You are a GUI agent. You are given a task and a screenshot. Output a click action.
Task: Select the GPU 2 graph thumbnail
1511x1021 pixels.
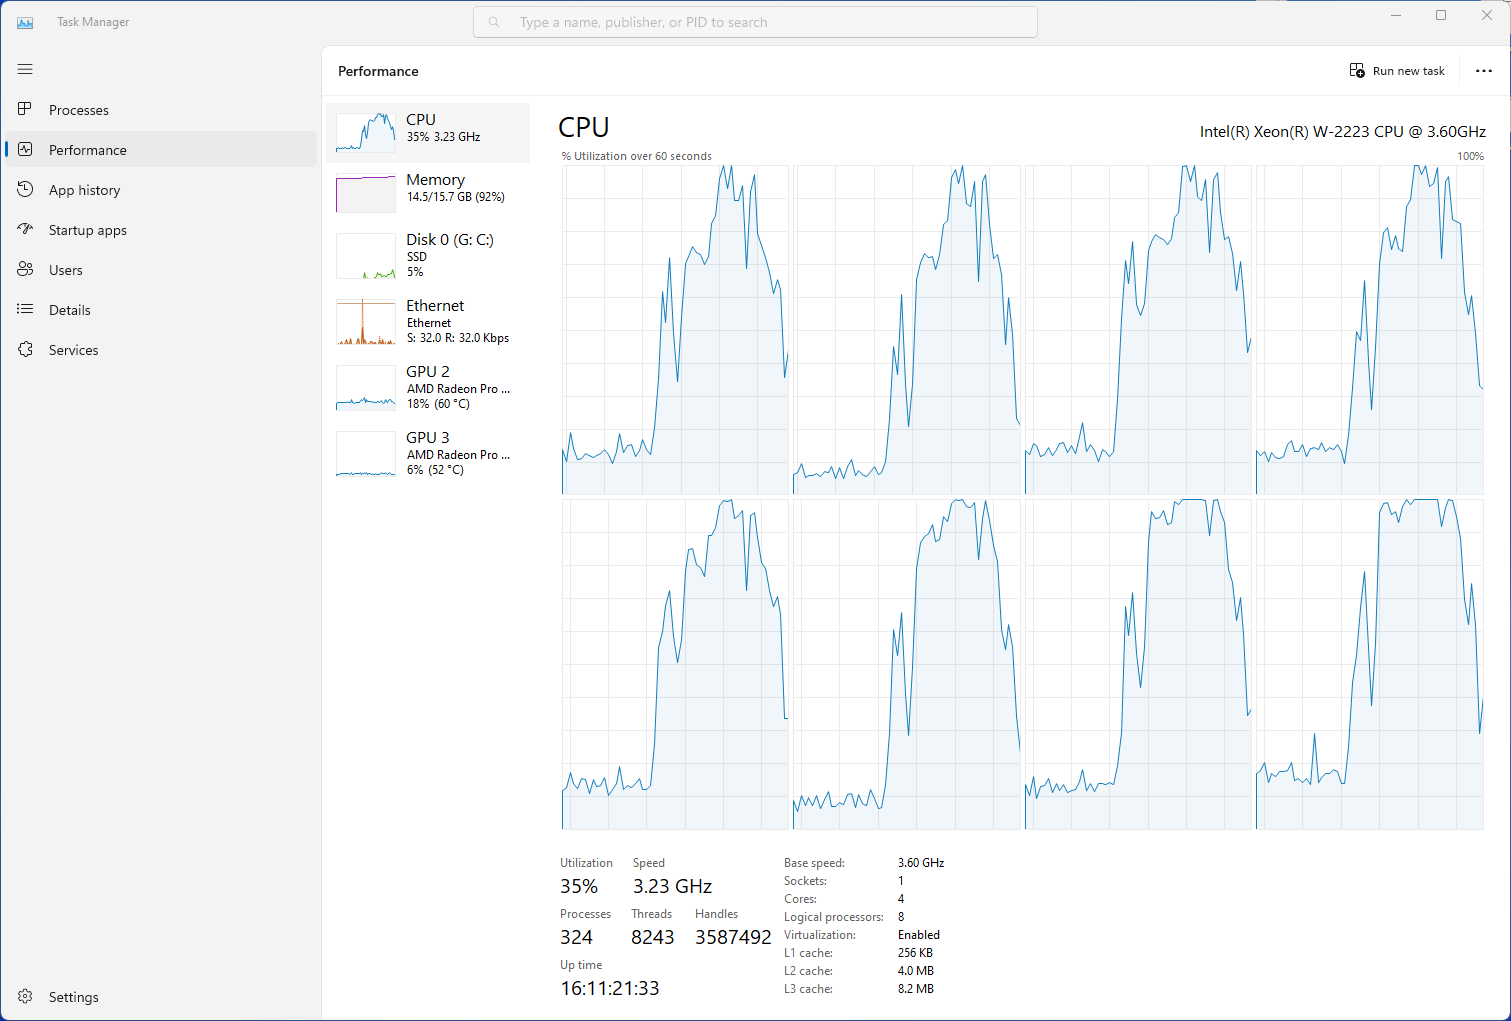pyautogui.click(x=366, y=388)
